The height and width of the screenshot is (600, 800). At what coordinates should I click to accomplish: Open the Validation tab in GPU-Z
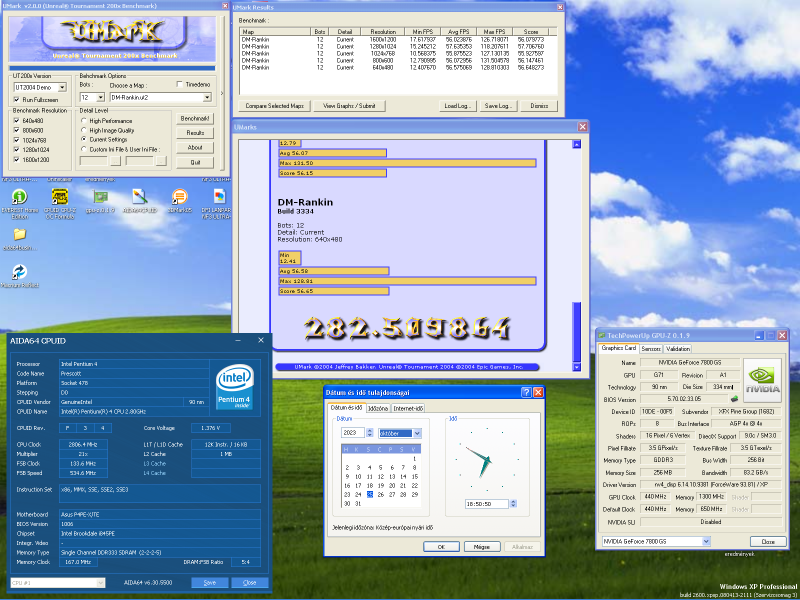(x=678, y=349)
